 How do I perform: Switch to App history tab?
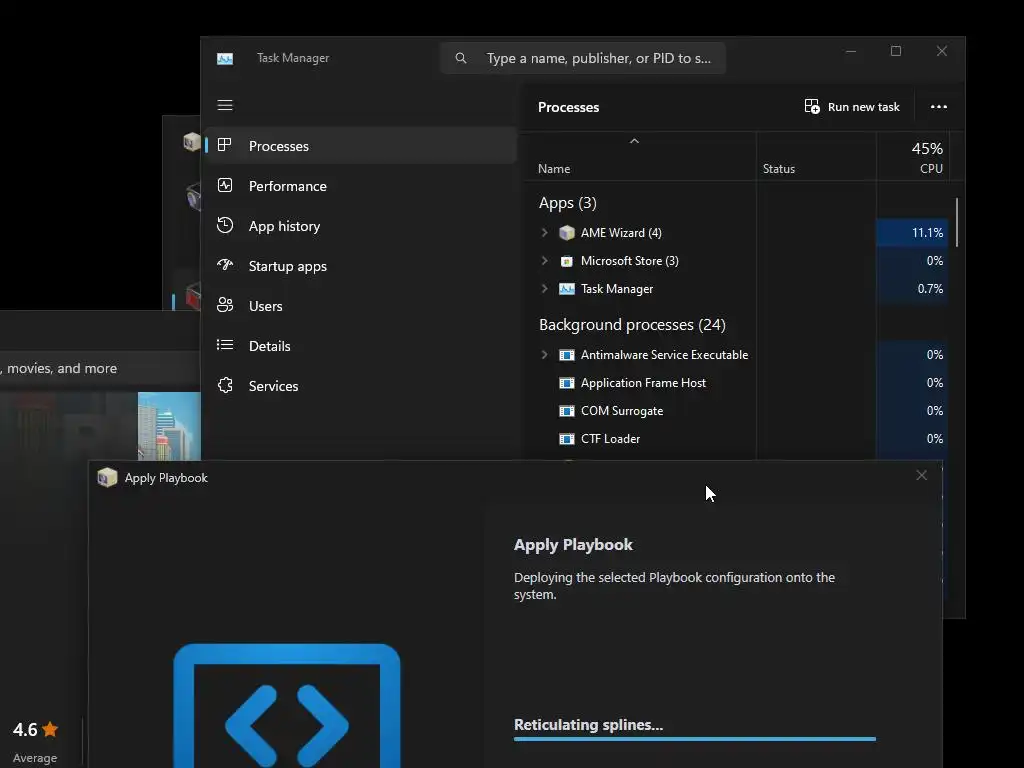[360, 226]
